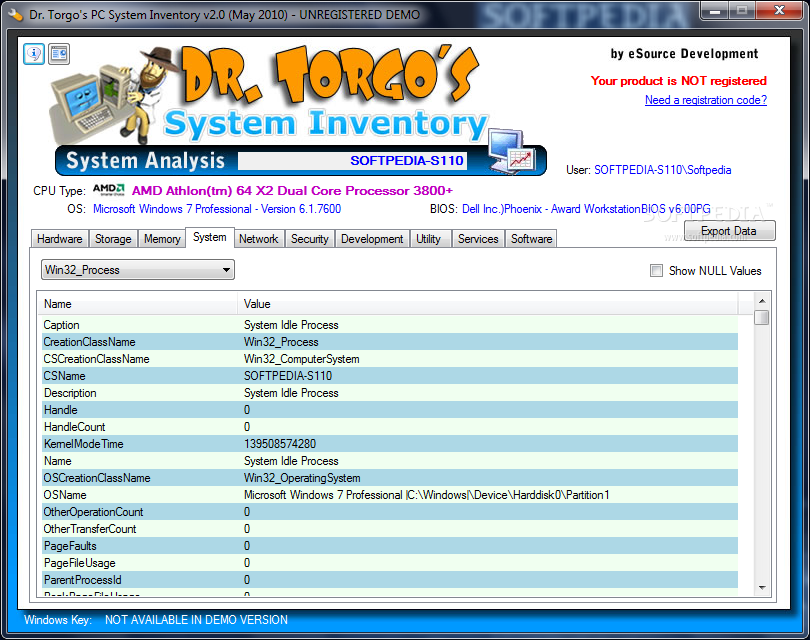810x640 pixels.
Task: Switch to the Storage tab
Action: point(113,239)
